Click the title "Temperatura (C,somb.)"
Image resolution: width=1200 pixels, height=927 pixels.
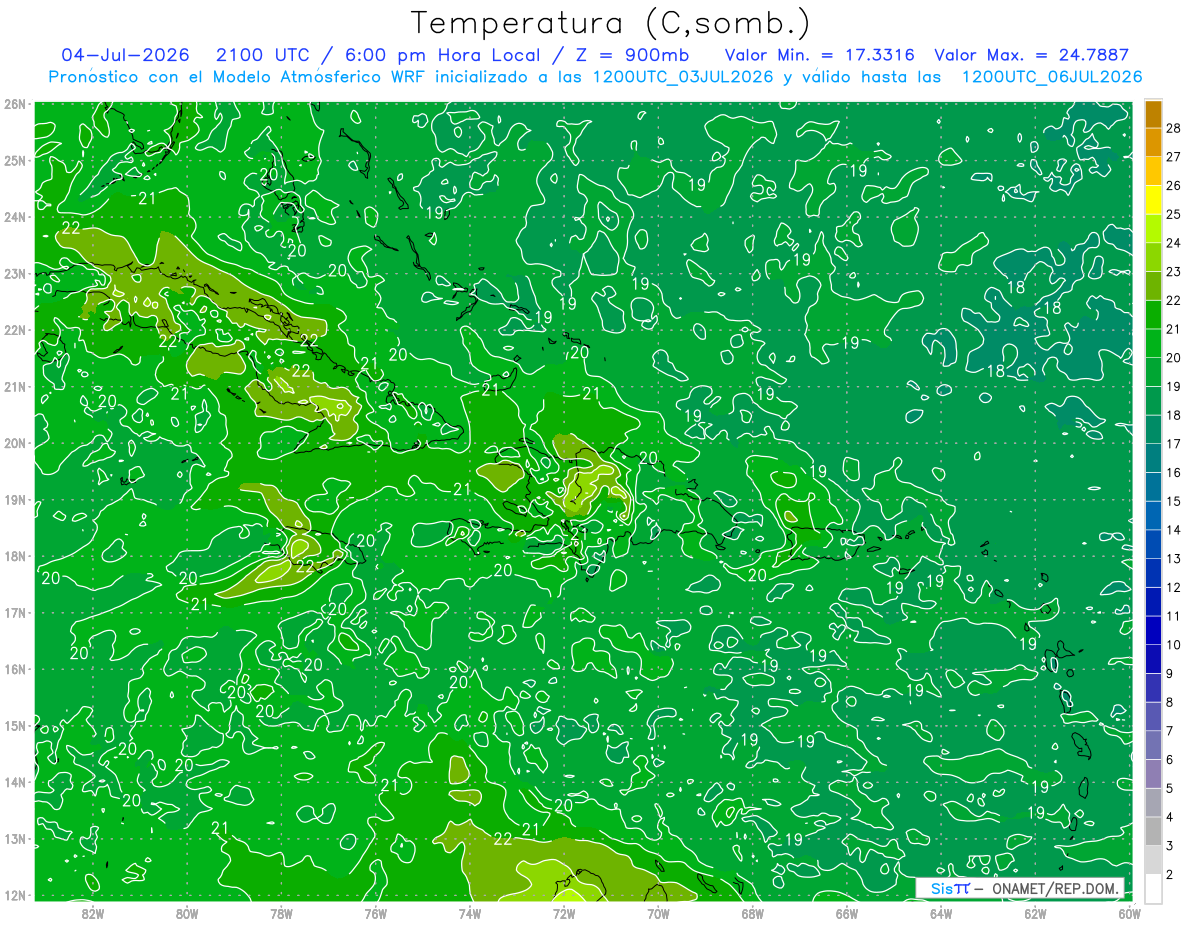pyautogui.click(x=611, y=23)
